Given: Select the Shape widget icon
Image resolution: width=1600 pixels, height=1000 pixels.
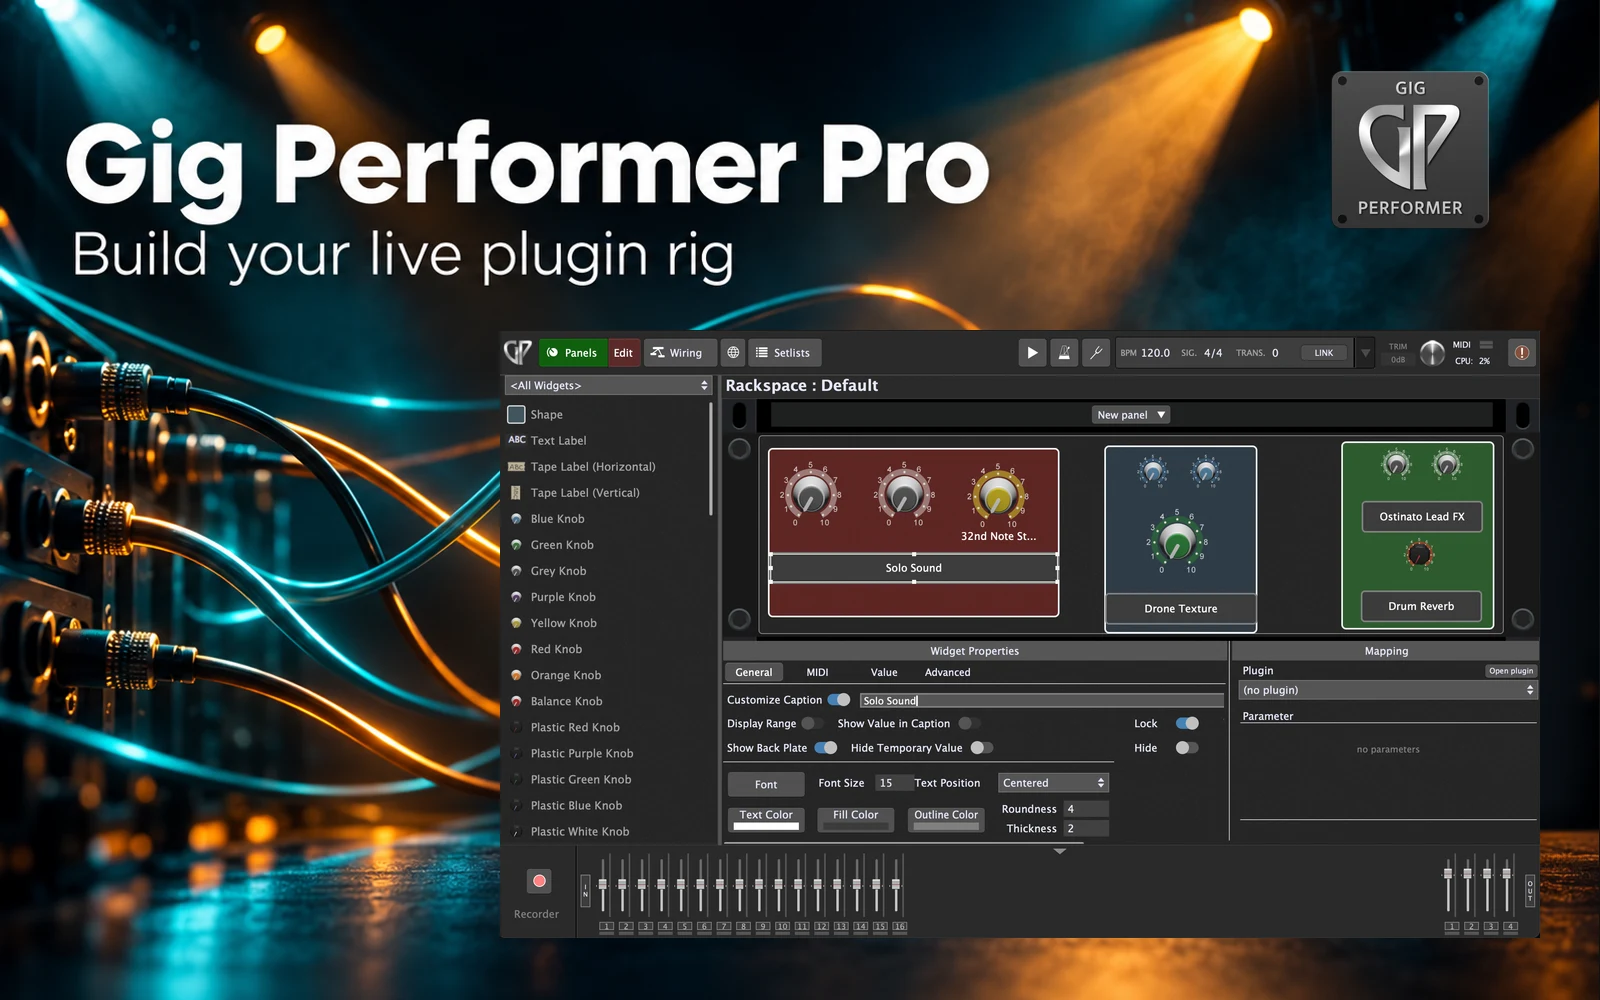Looking at the screenshot, I should 516,414.
